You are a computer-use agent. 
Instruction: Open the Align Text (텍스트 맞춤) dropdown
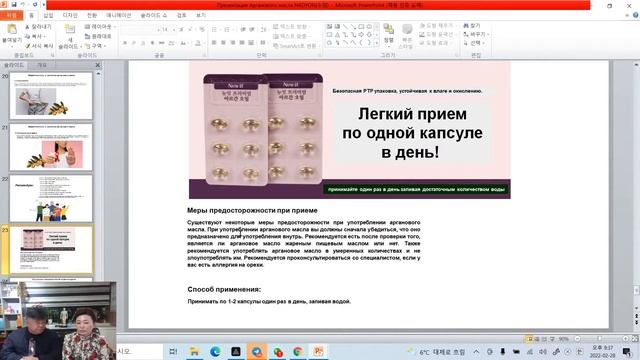pos(292,36)
